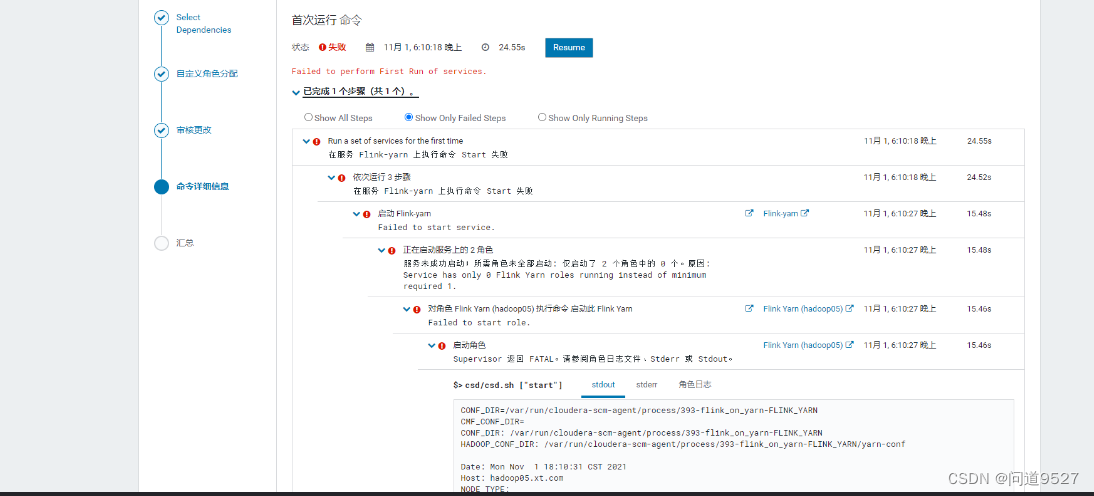Click the 24.52s duration value
Viewport: 1094px width, 496px height.
coord(979,177)
